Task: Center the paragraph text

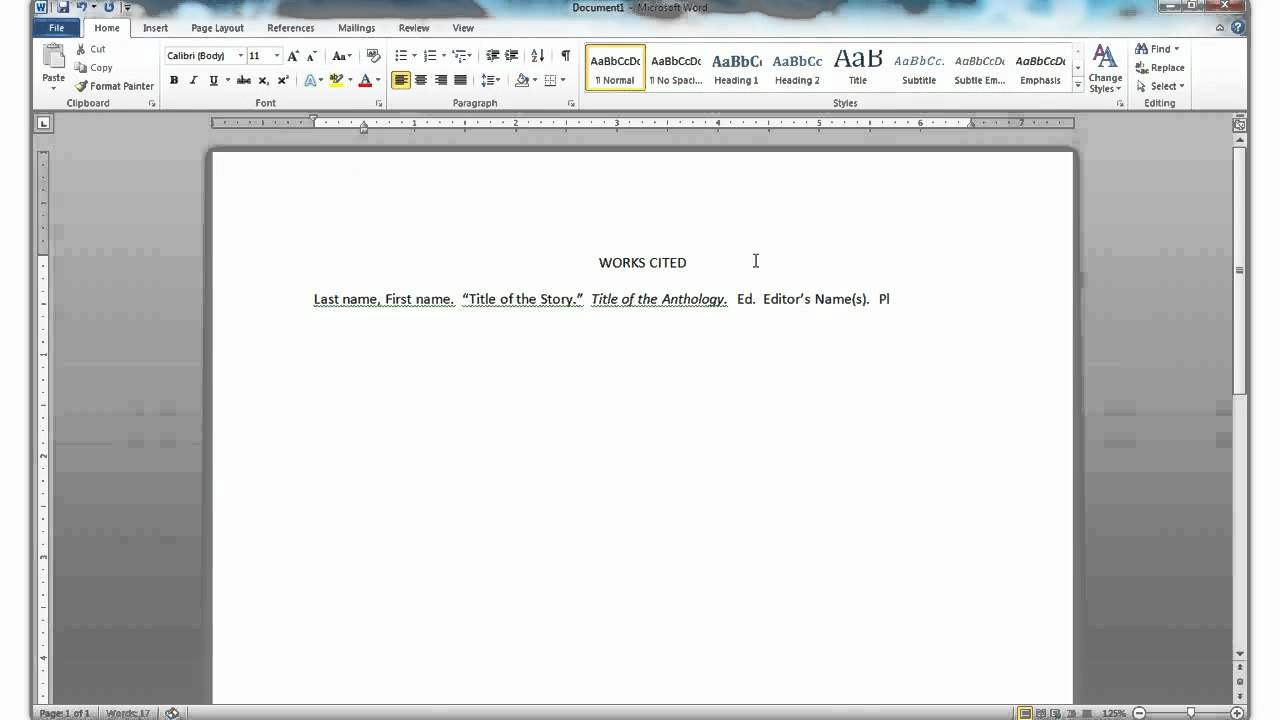Action: pos(421,80)
